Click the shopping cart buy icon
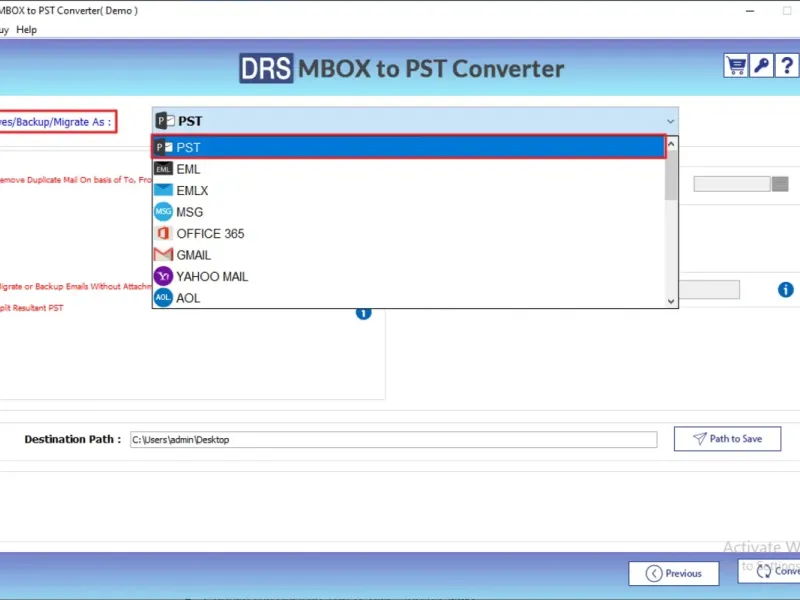Screen dimensions: 800x600 click(735, 66)
